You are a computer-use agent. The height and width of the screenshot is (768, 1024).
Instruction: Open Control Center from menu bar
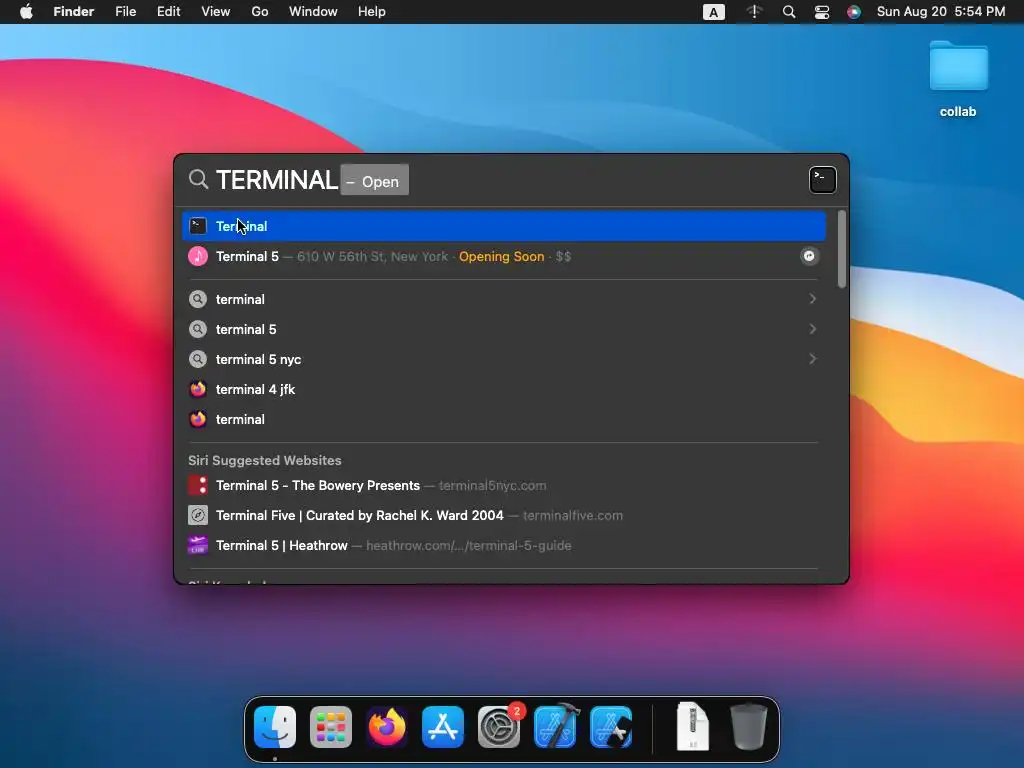822,12
